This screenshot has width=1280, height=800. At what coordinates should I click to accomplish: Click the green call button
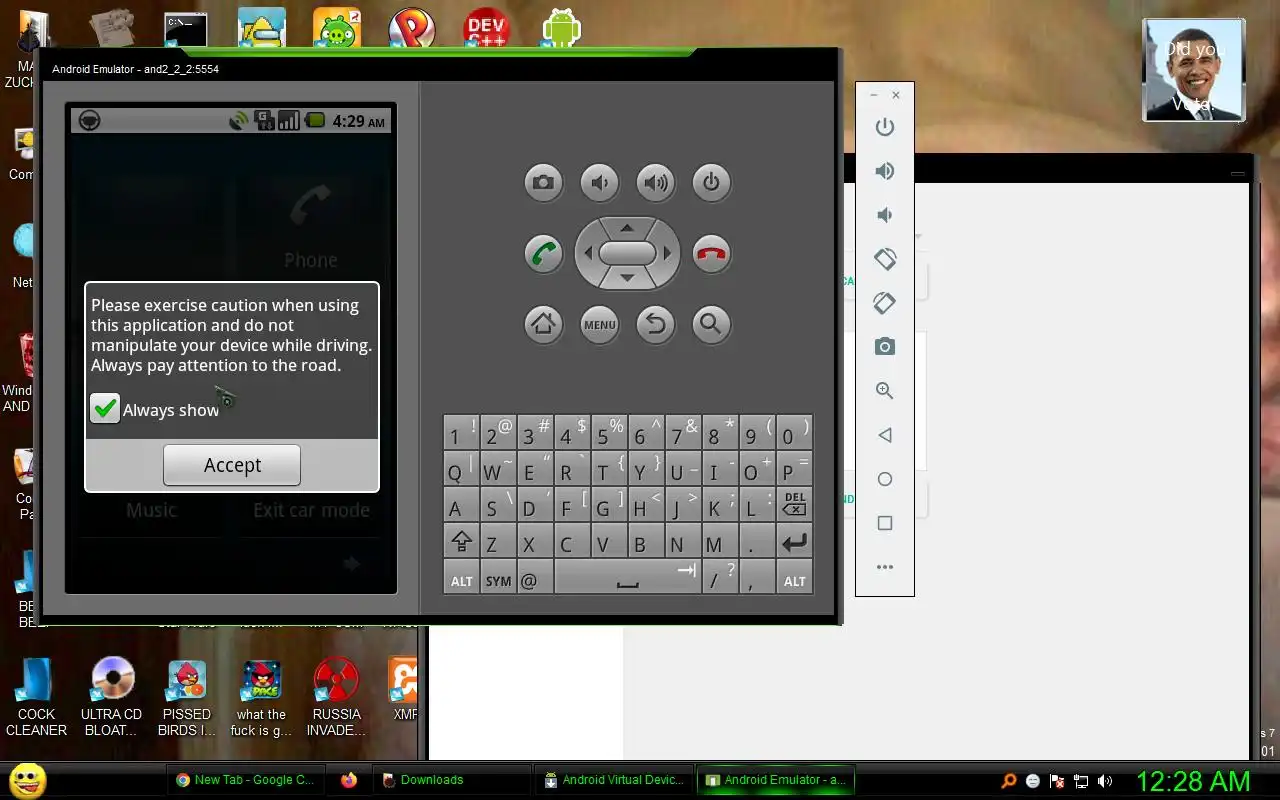click(543, 253)
